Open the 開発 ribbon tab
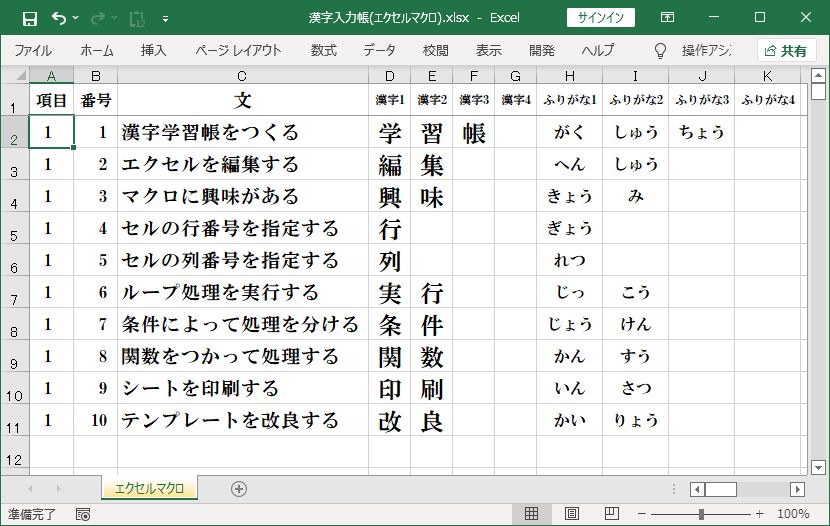This screenshot has width=830, height=526. pyautogui.click(x=542, y=50)
